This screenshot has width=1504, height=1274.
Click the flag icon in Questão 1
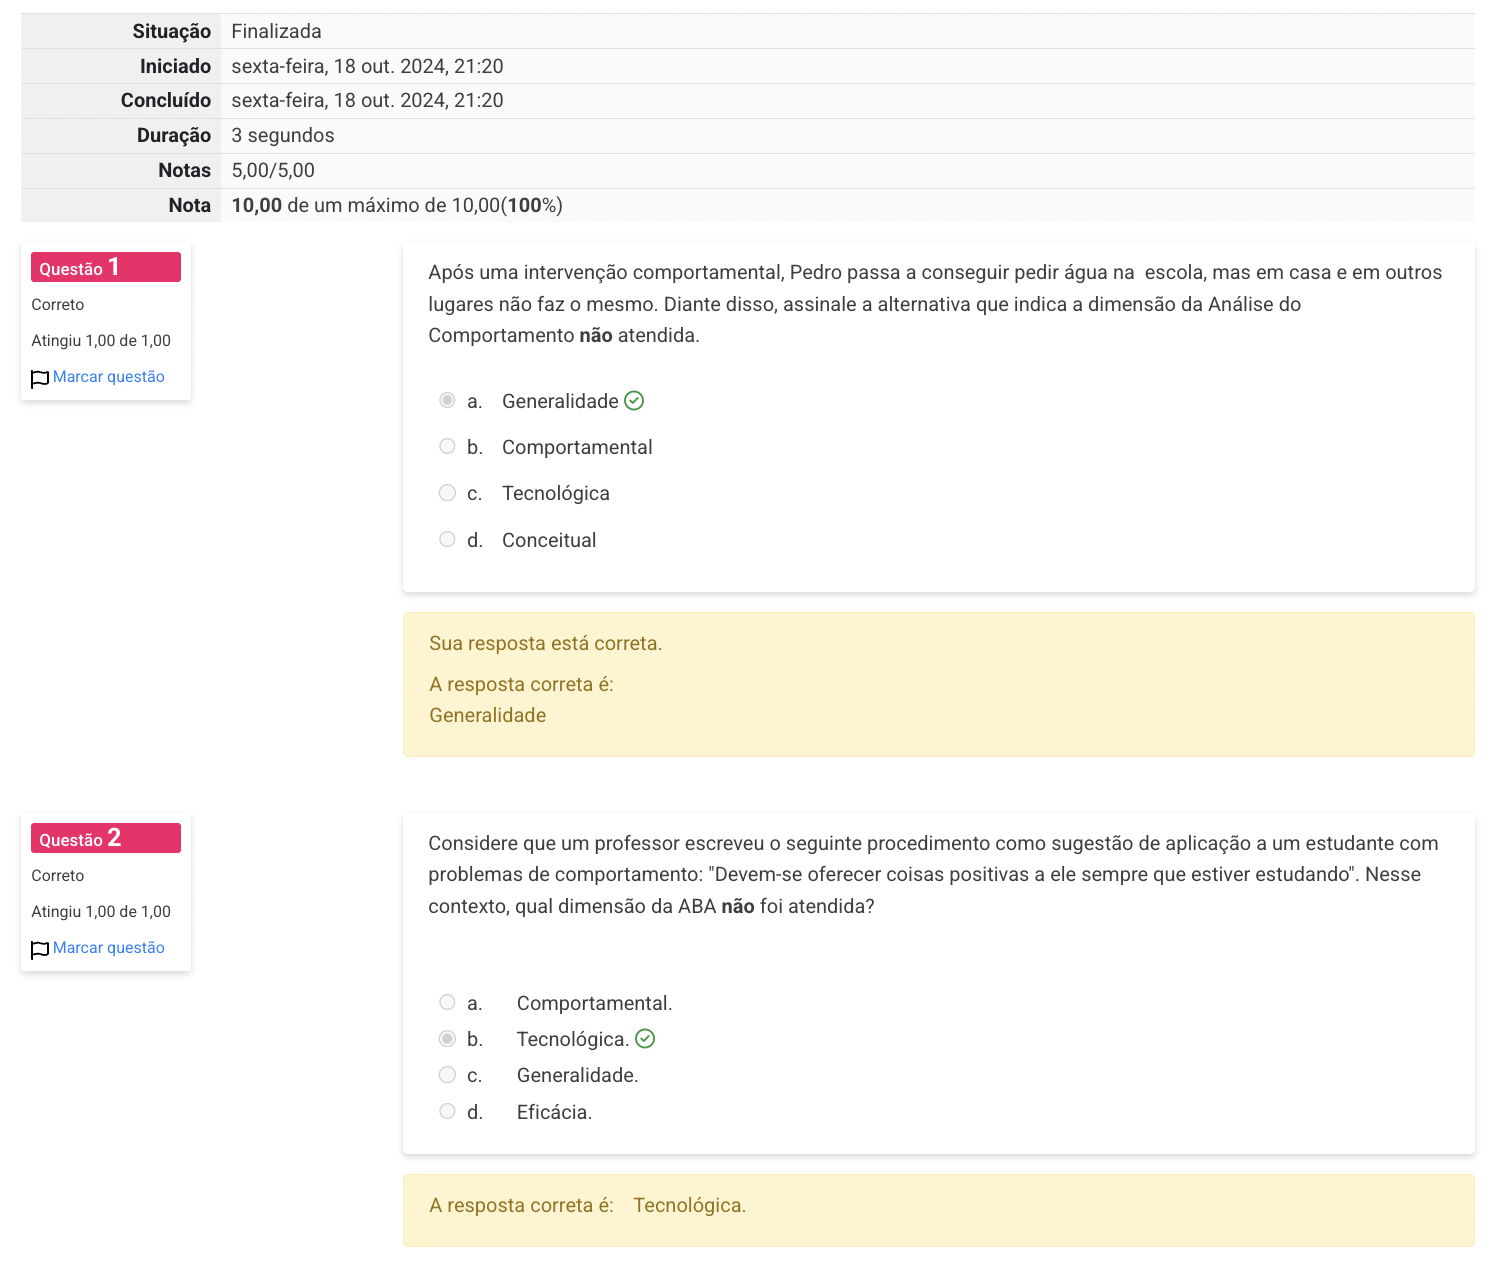pyautogui.click(x=40, y=379)
